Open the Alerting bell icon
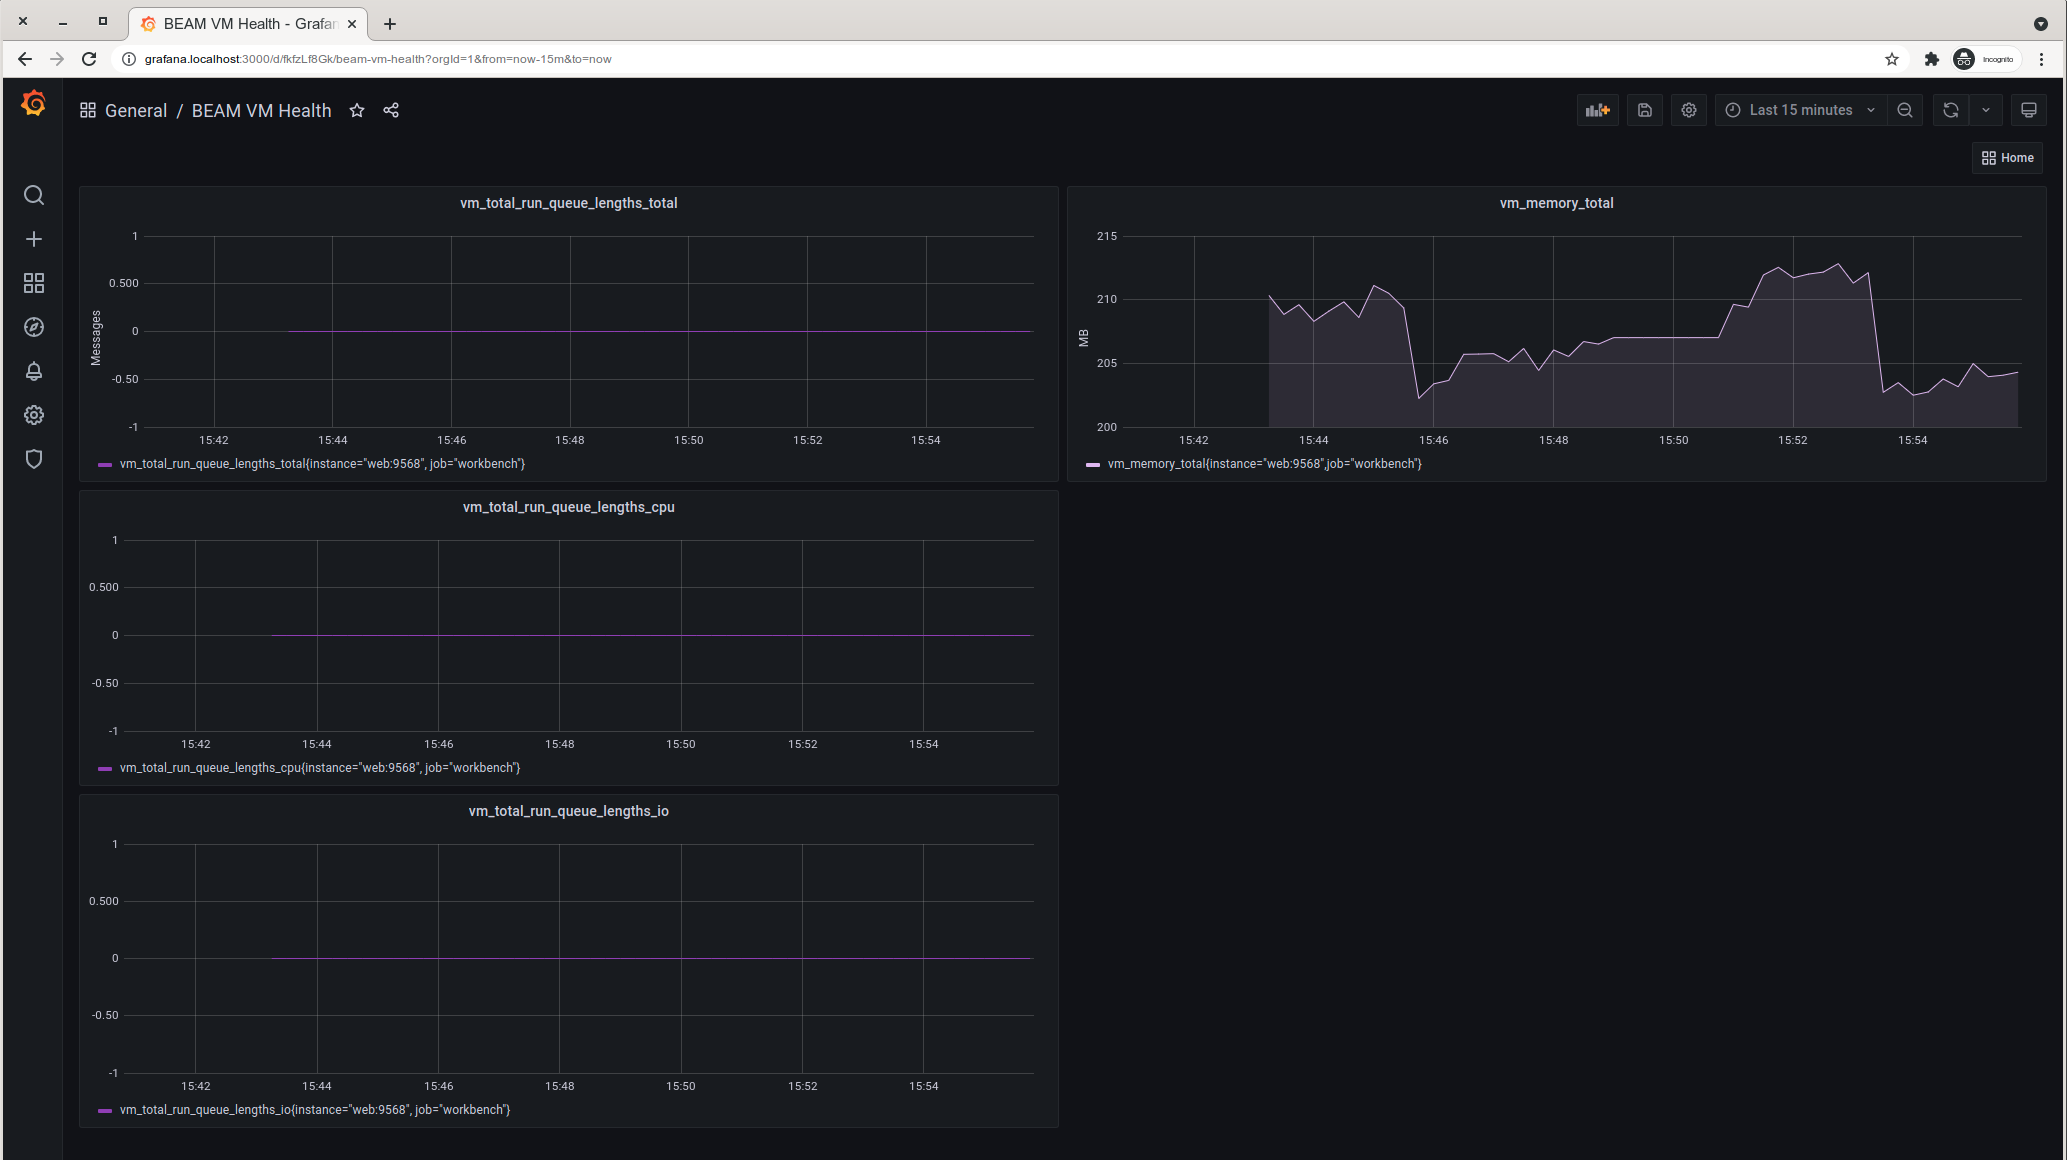 tap(34, 371)
